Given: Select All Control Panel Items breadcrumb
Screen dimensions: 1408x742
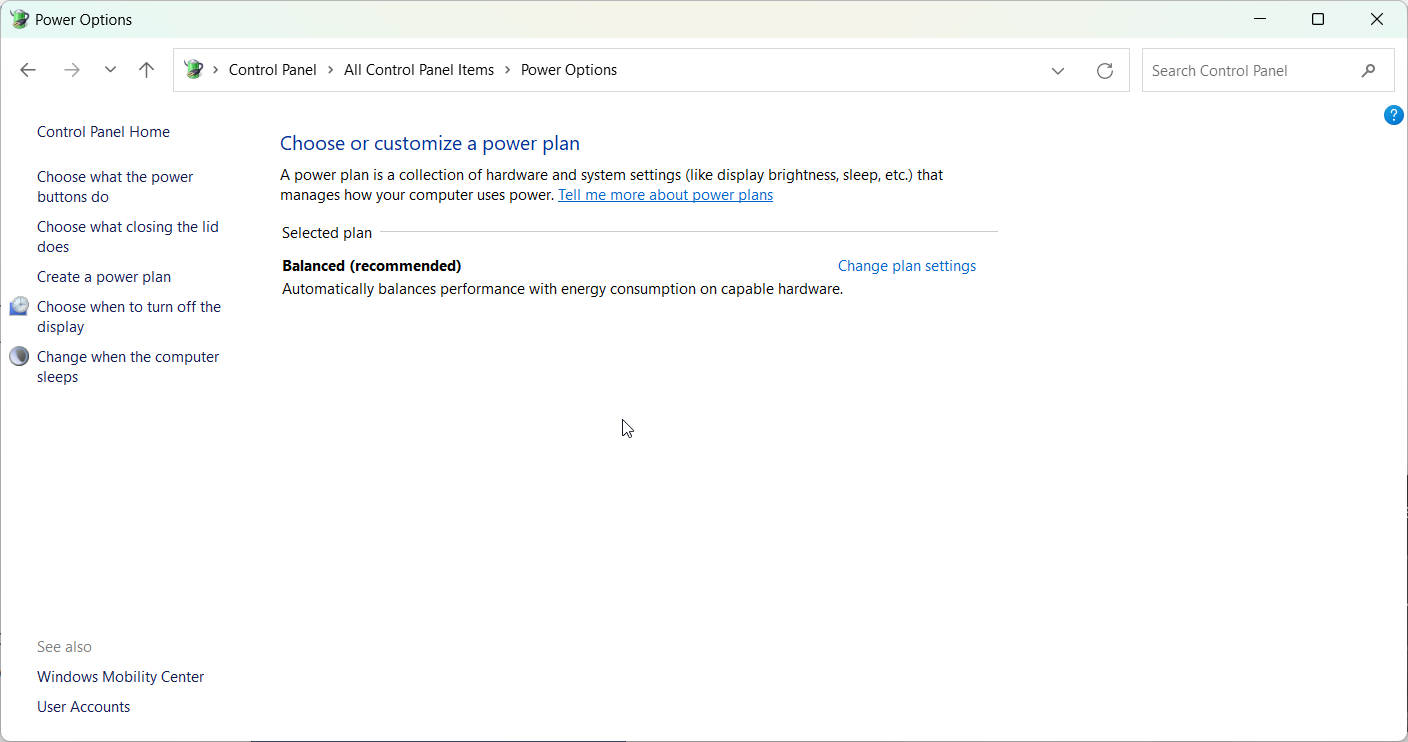Looking at the screenshot, I should pos(419,70).
